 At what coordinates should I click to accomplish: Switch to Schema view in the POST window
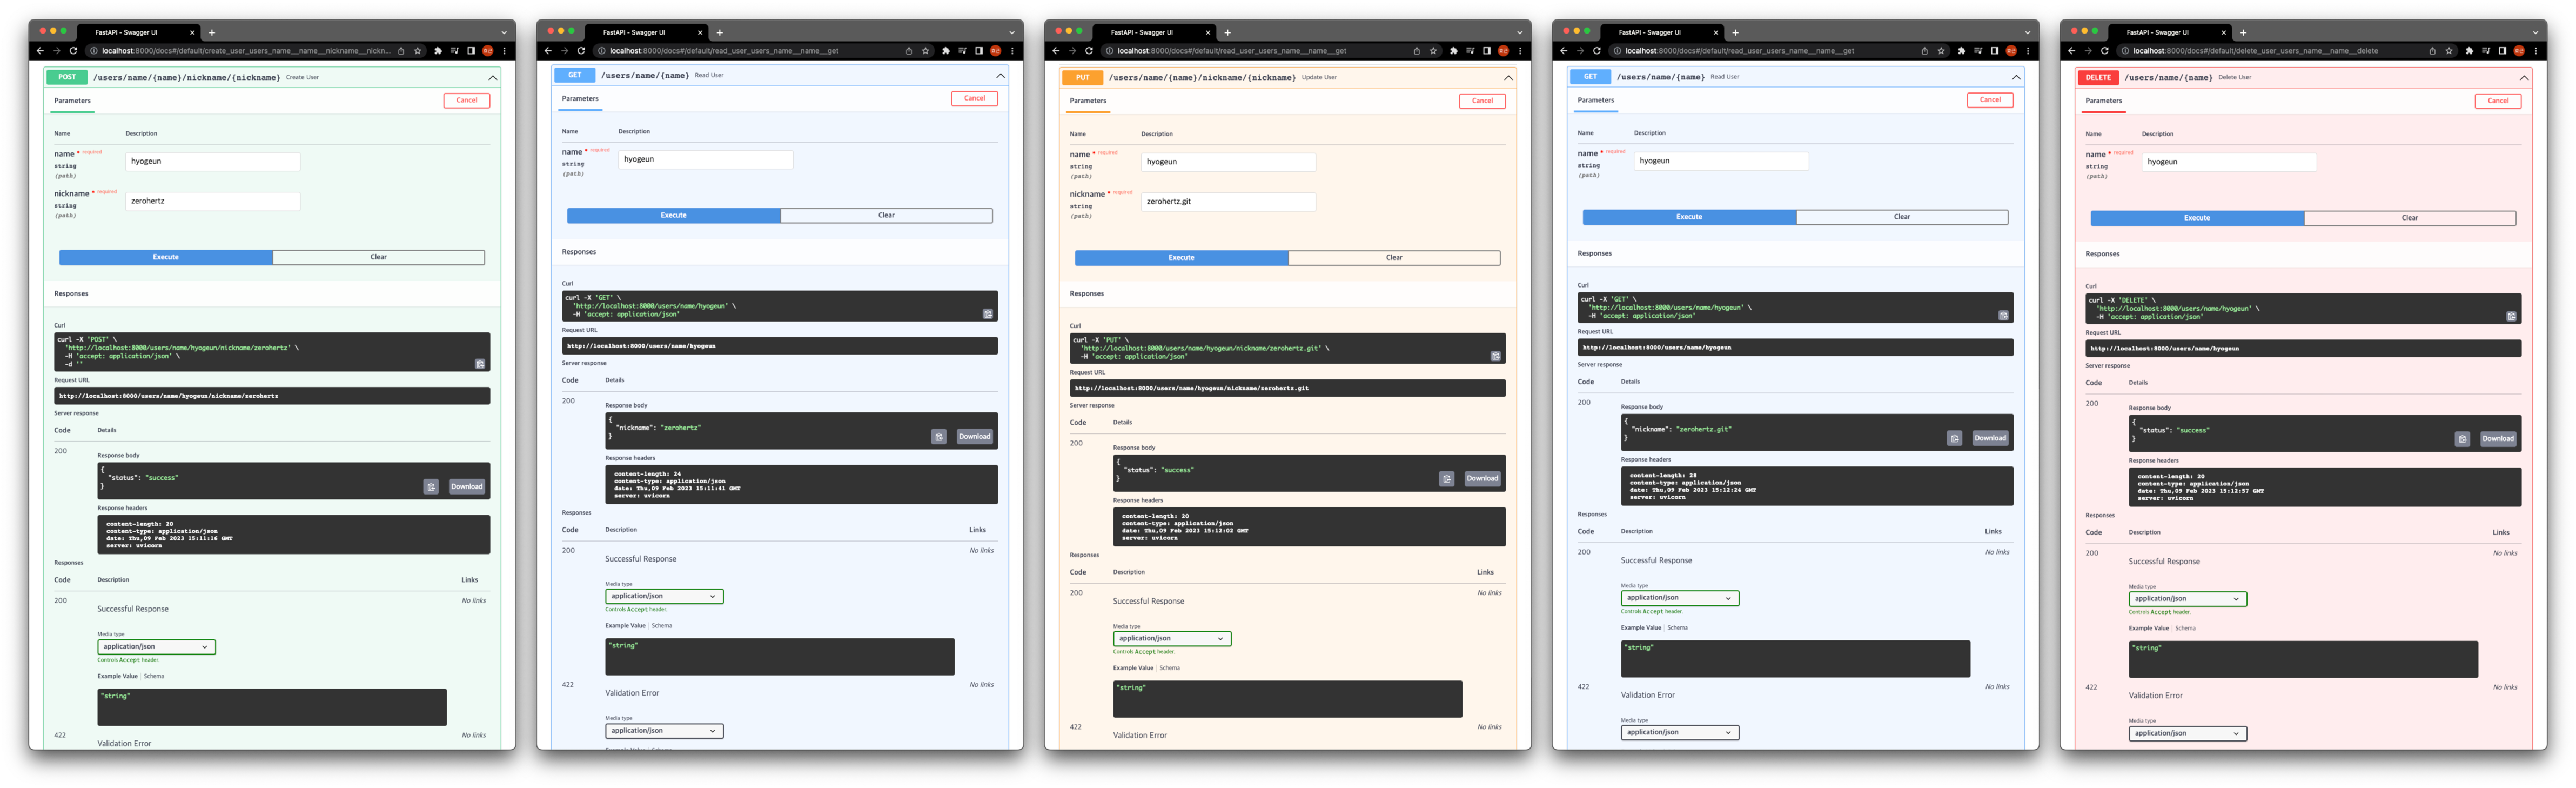[154, 677]
